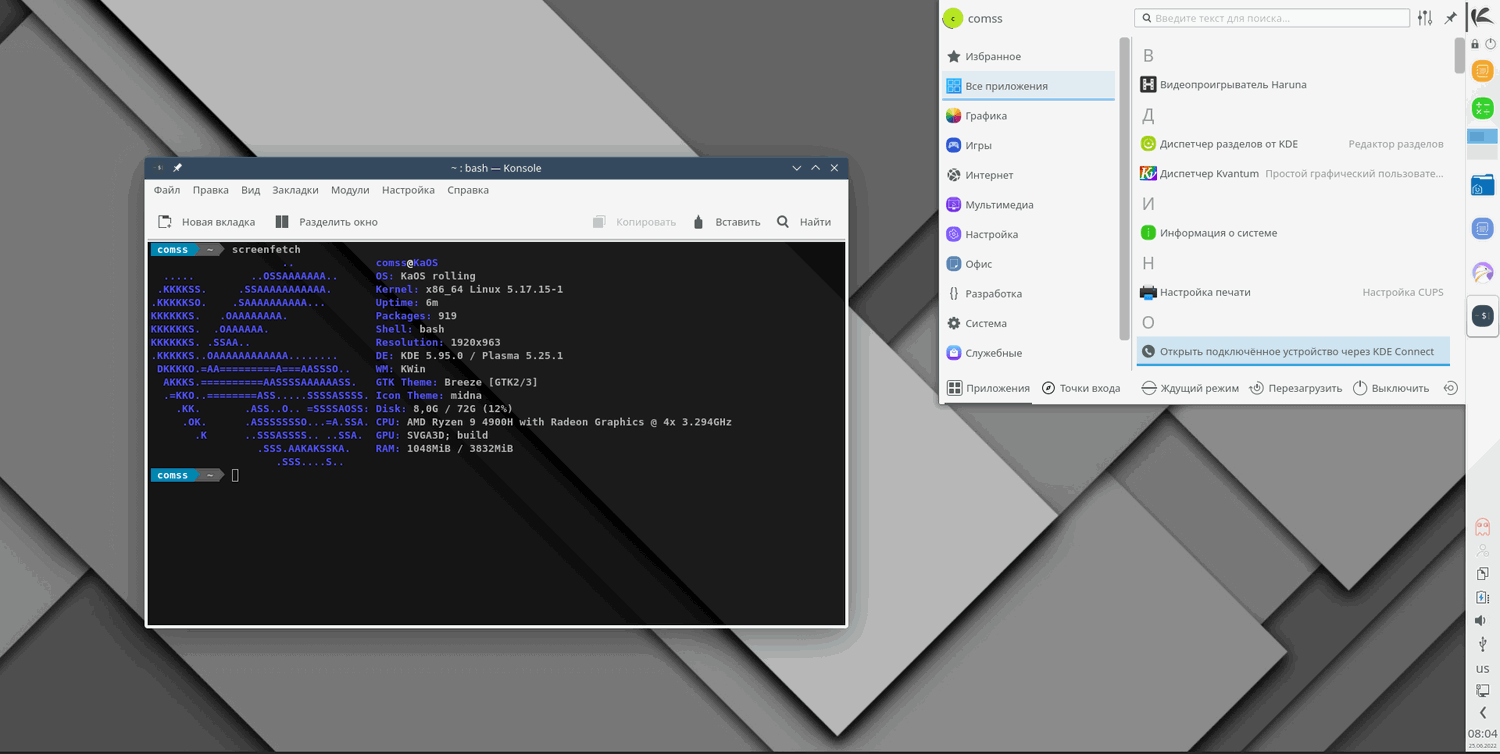
Task: Expand hidden system tray icons arrow
Action: (1483, 712)
